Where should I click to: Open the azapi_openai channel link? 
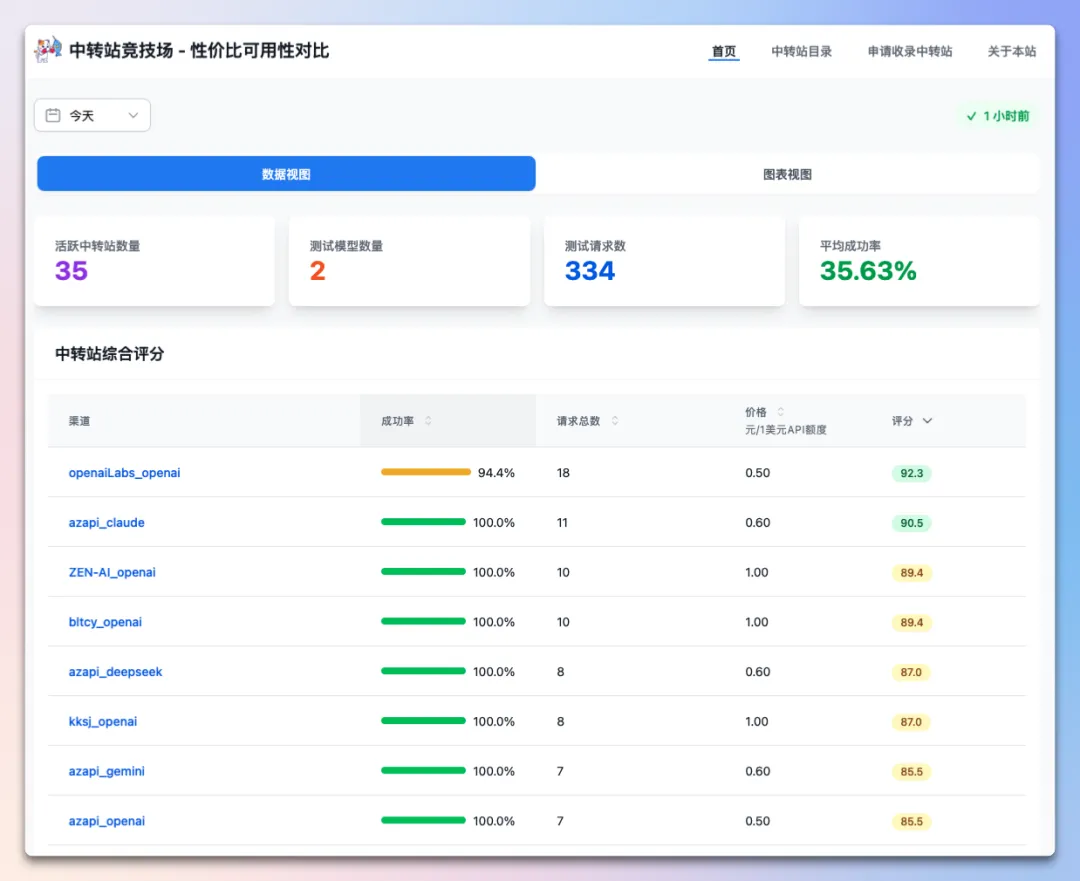point(106,820)
